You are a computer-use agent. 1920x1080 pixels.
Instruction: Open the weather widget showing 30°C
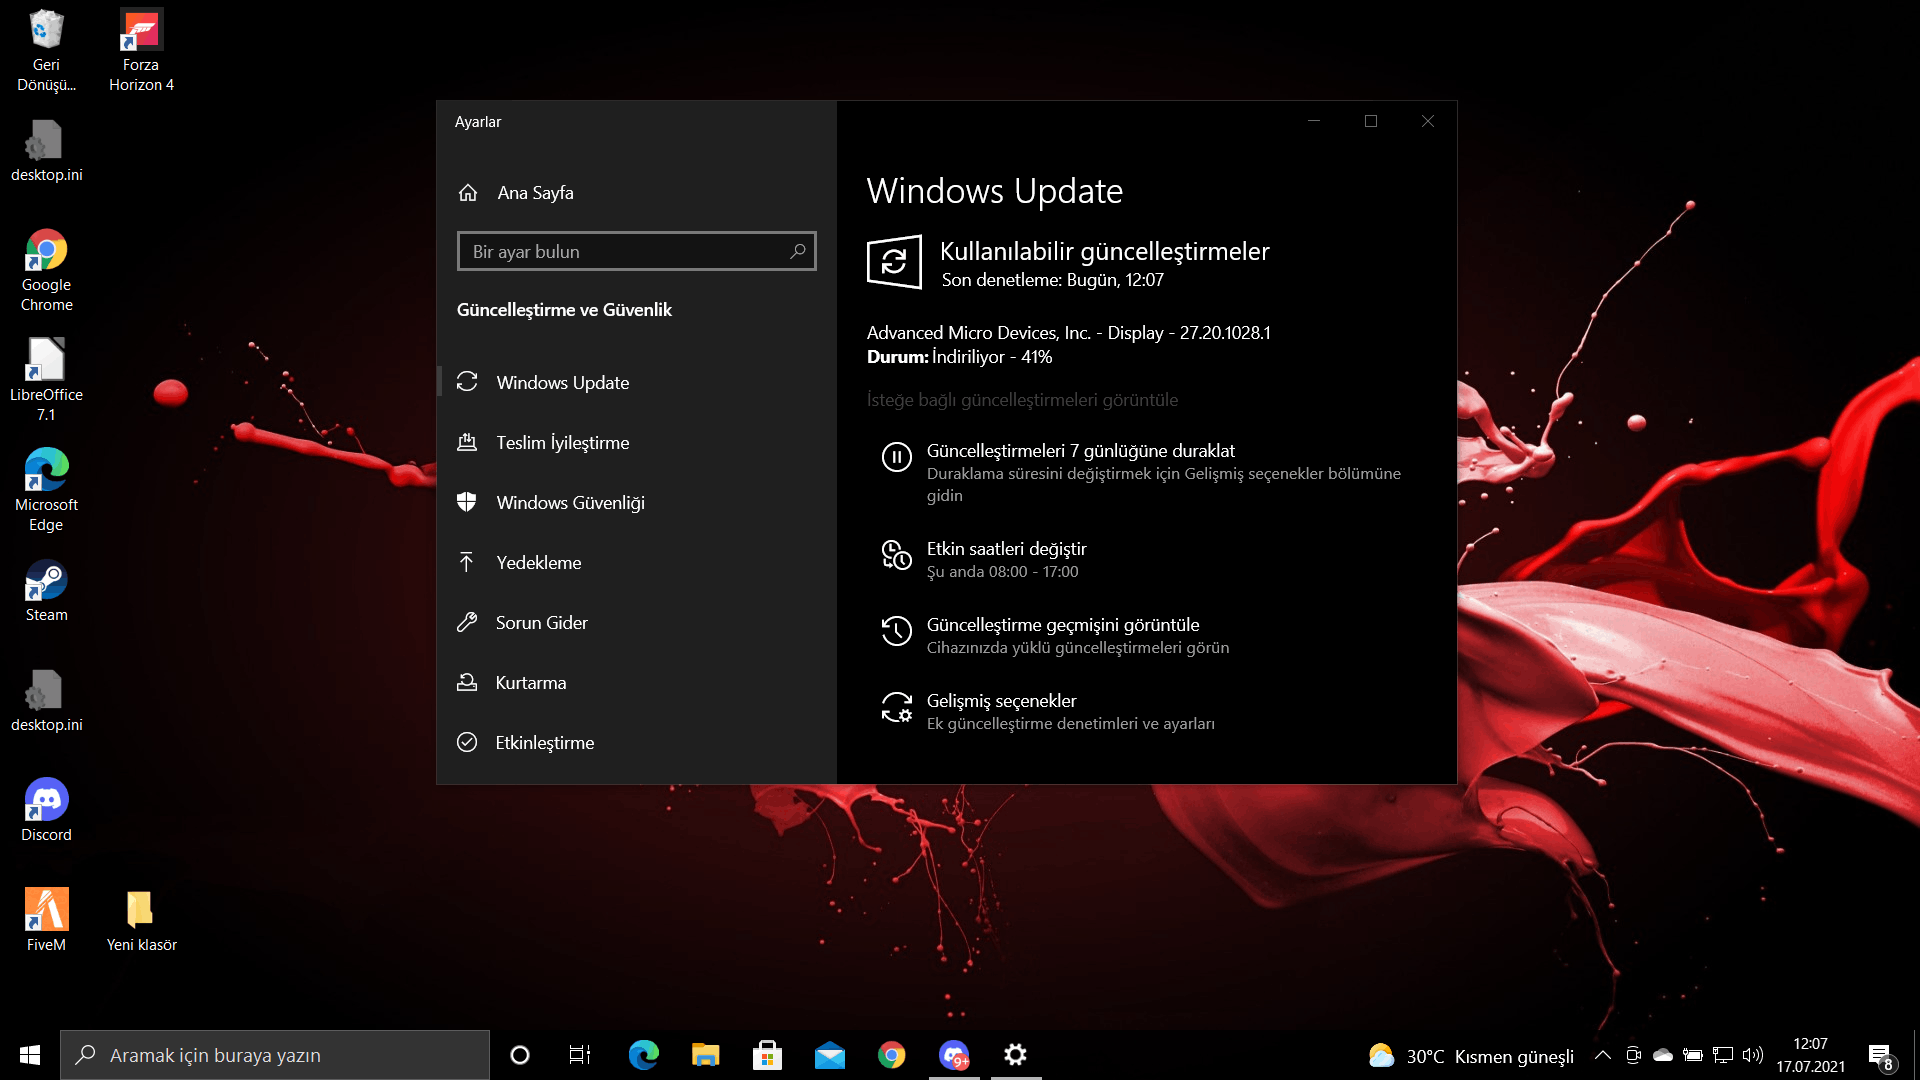[x=1470, y=1056]
